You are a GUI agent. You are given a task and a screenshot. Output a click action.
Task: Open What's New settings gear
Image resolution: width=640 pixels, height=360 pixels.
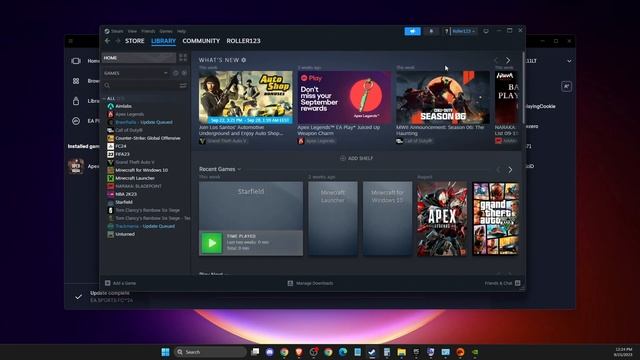244,60
